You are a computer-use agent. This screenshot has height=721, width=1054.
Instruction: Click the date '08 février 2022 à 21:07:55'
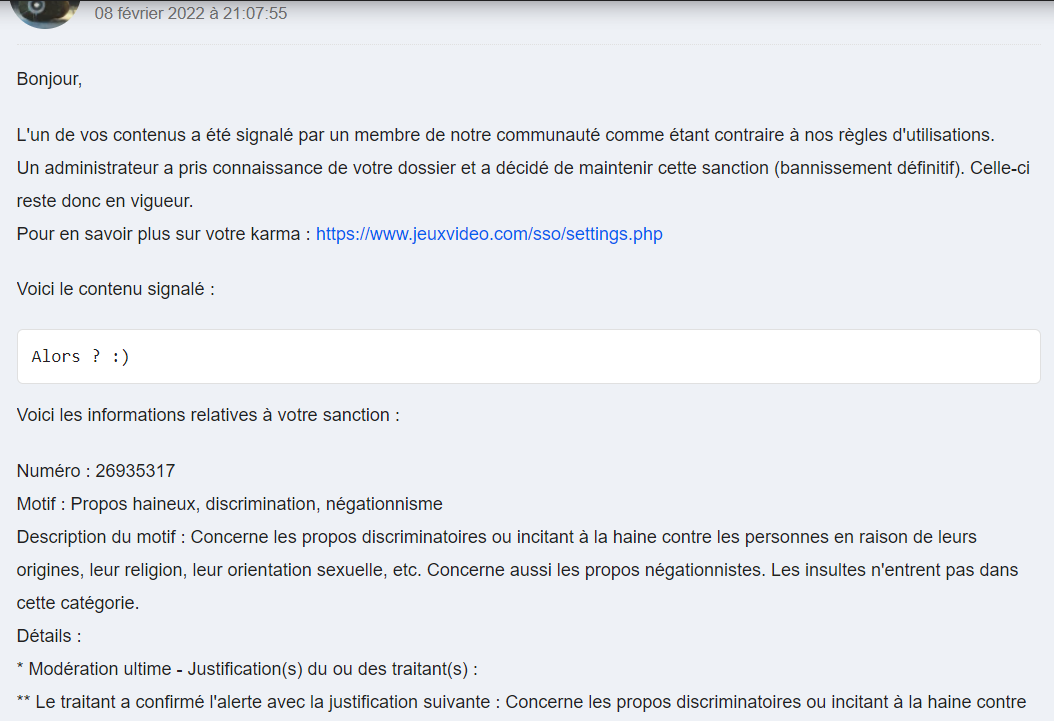(x=191, y=13)
